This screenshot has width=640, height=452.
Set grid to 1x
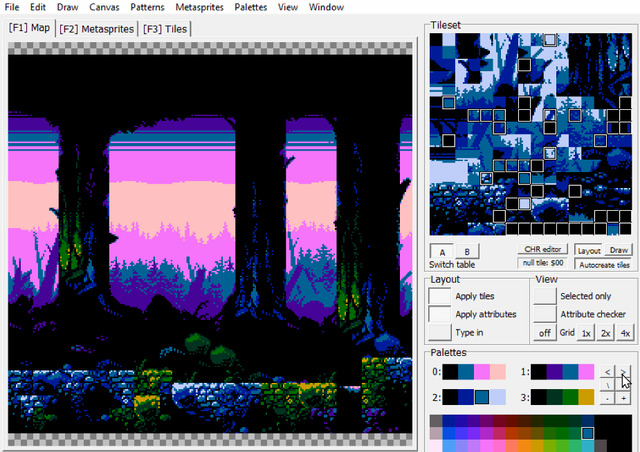click(586, 333)
